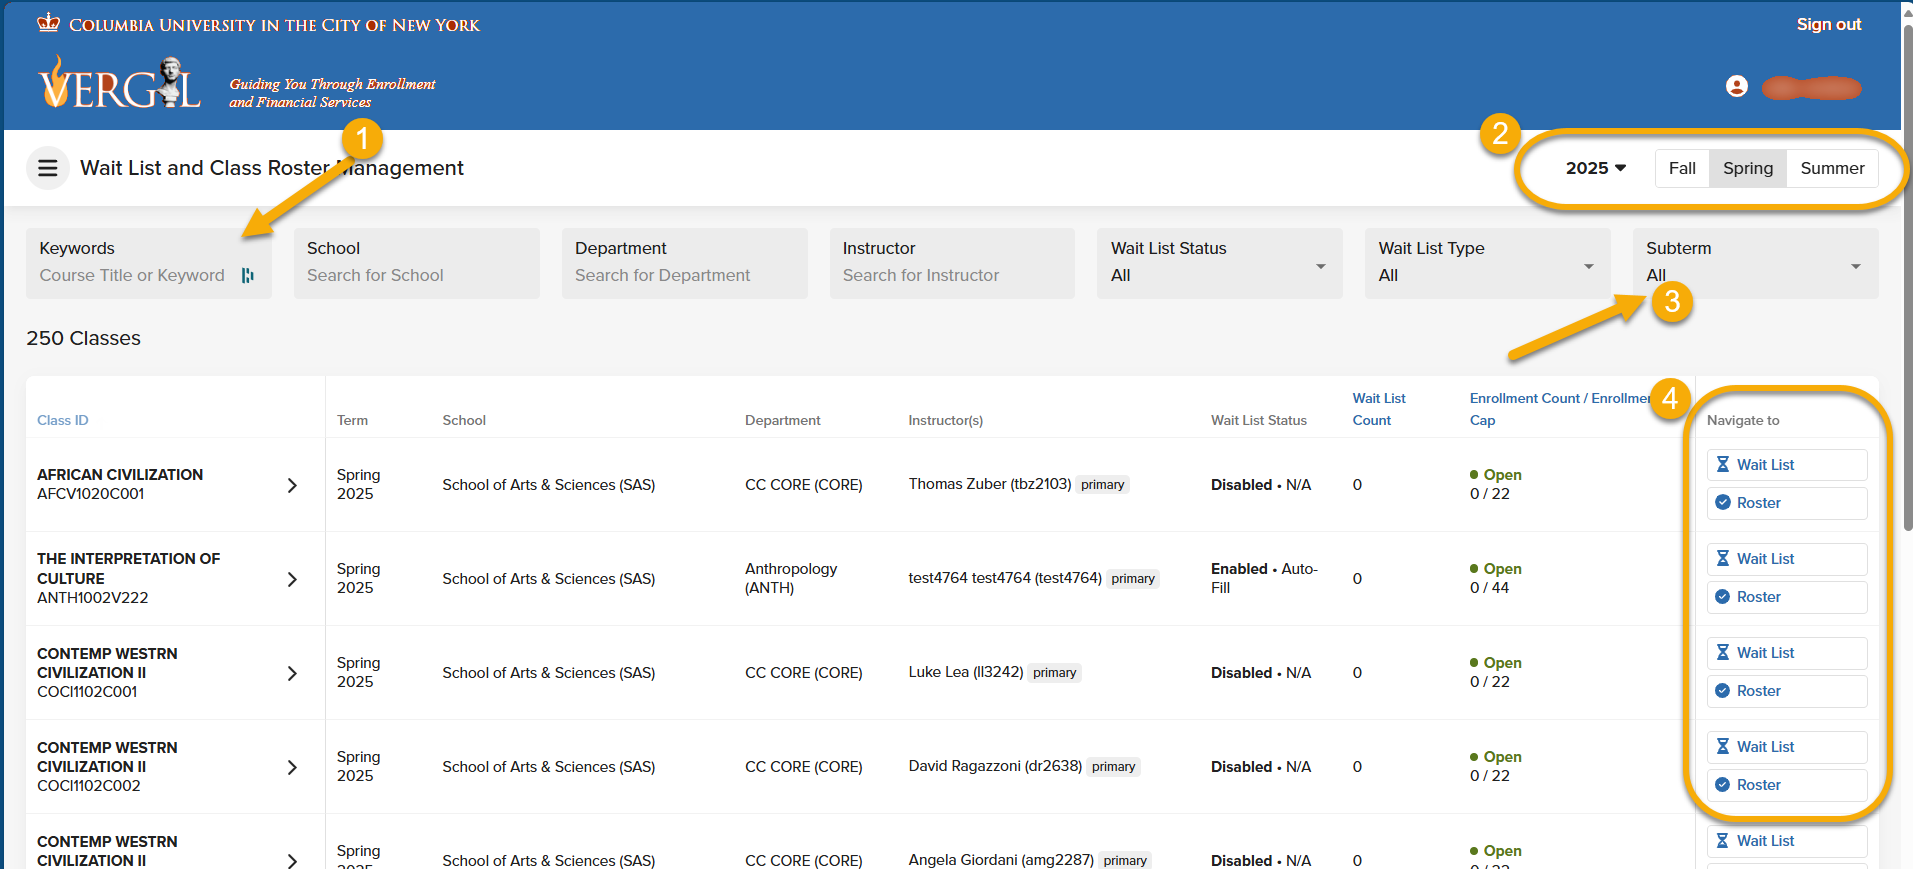Click the Sign out link
This screenshot has height=869, width=1913.
pyautogui.click(x=1829, y=24)
